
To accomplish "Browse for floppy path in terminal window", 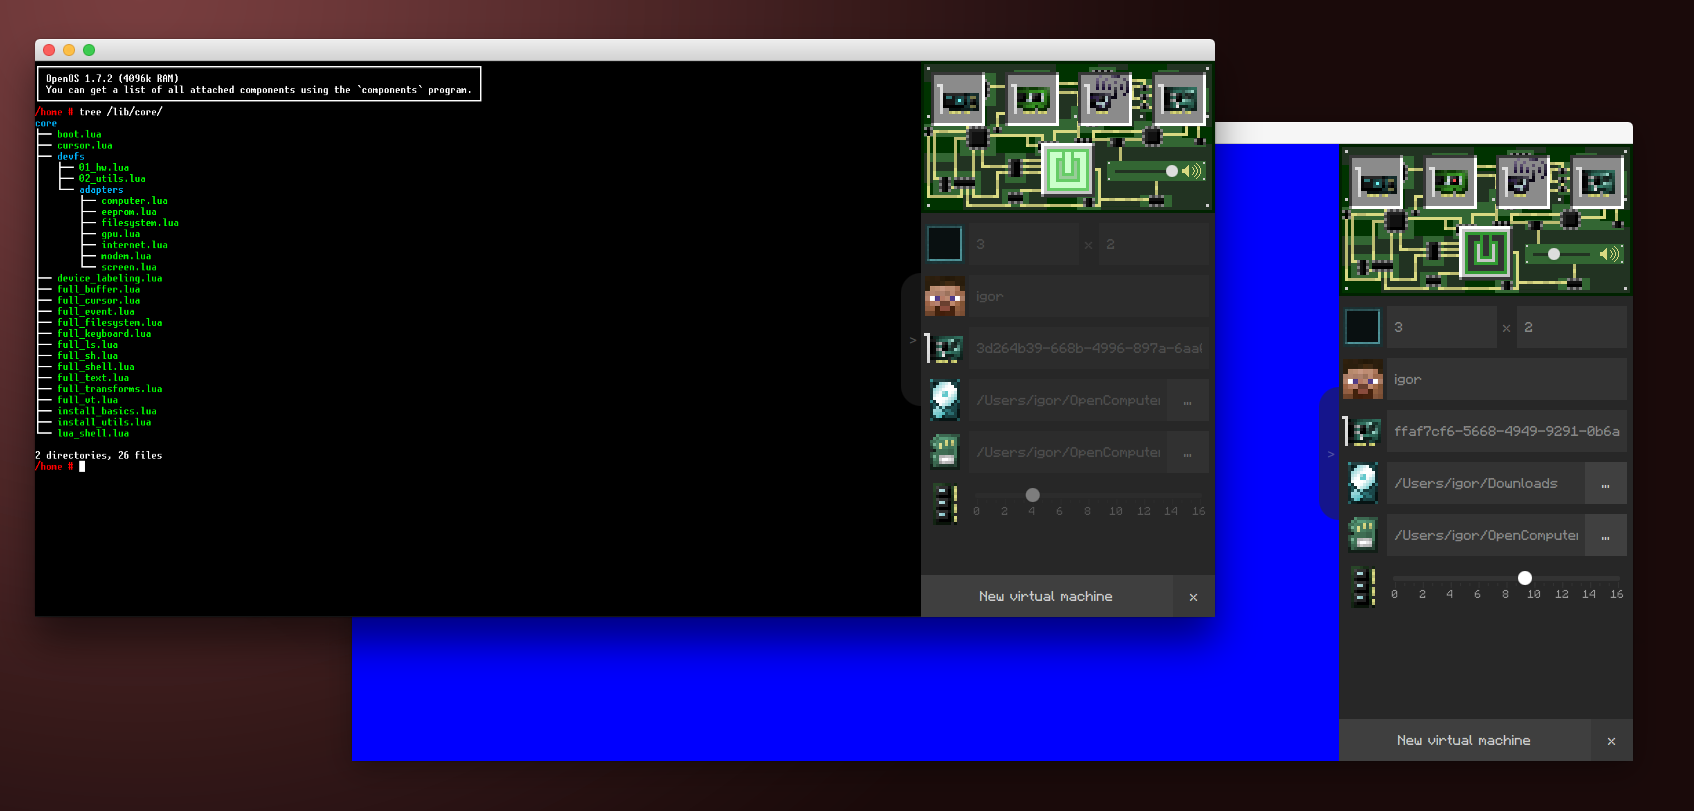I will tap(1188, 452).
